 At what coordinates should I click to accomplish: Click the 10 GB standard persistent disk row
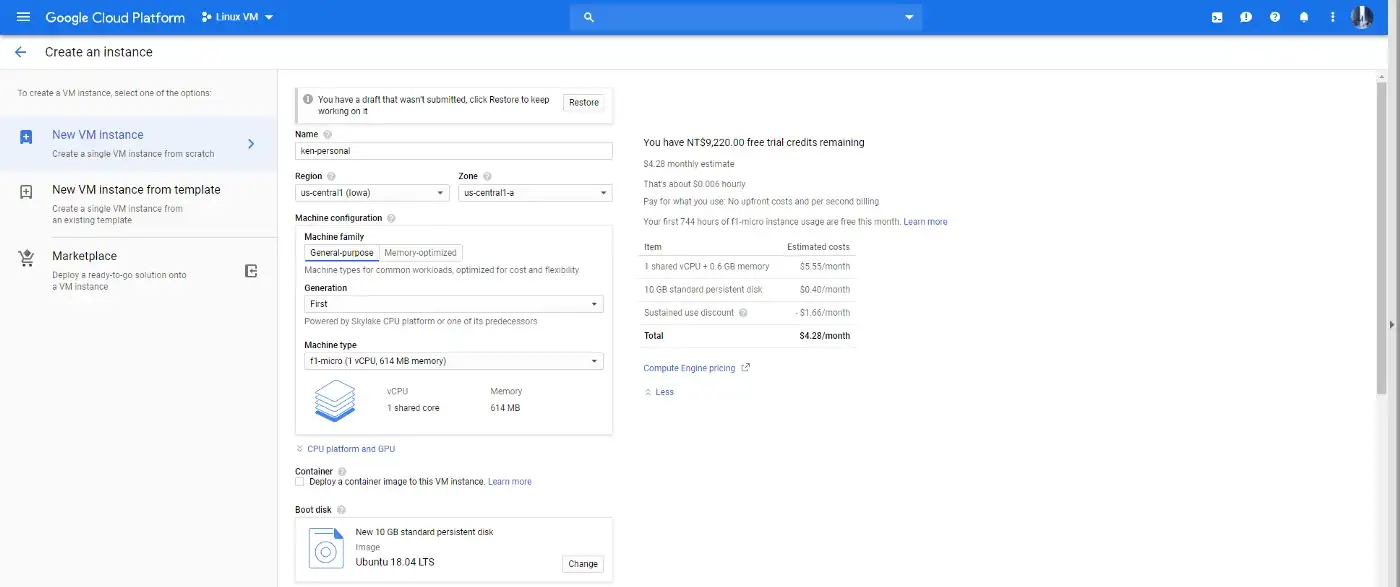click(747, 290)
